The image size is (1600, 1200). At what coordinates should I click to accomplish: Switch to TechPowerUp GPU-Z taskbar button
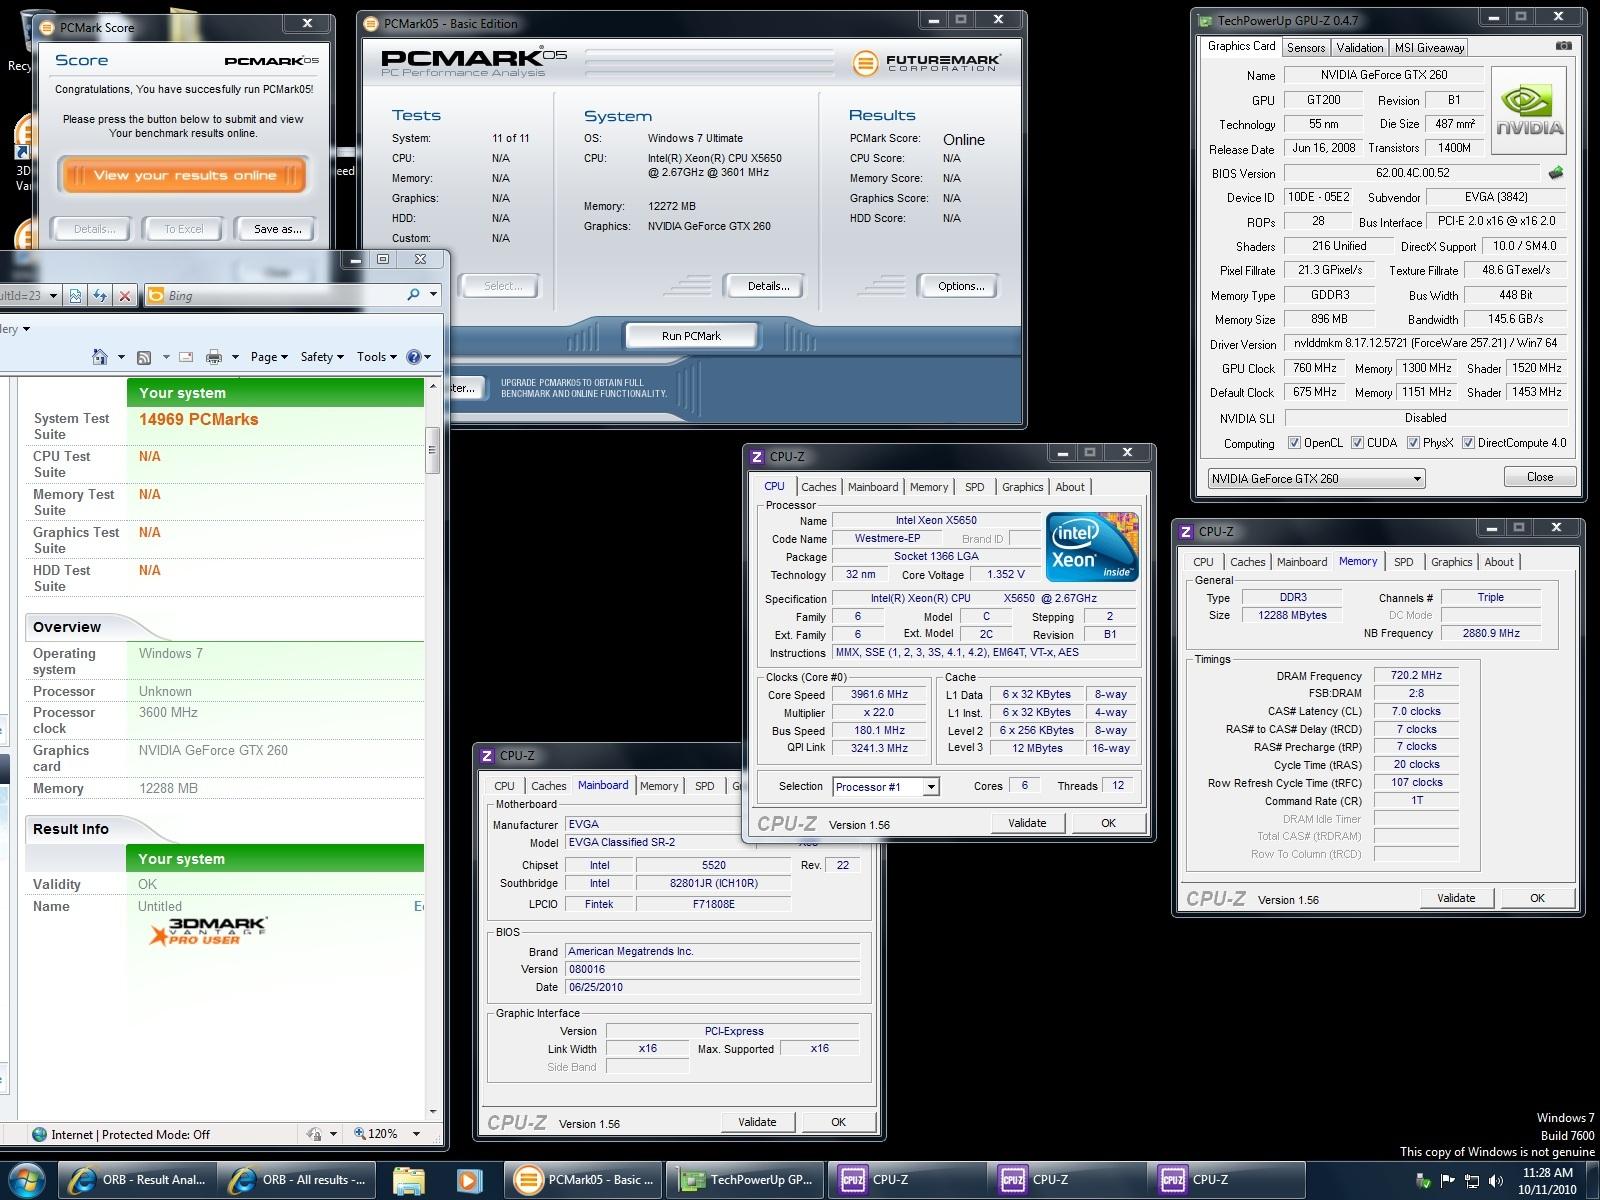747,1180
